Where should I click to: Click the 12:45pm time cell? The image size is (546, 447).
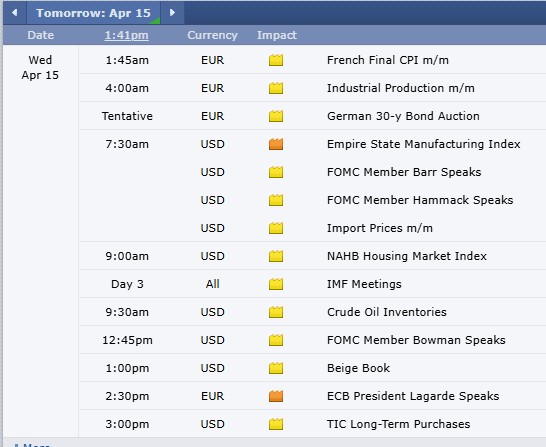pos(127,340)
